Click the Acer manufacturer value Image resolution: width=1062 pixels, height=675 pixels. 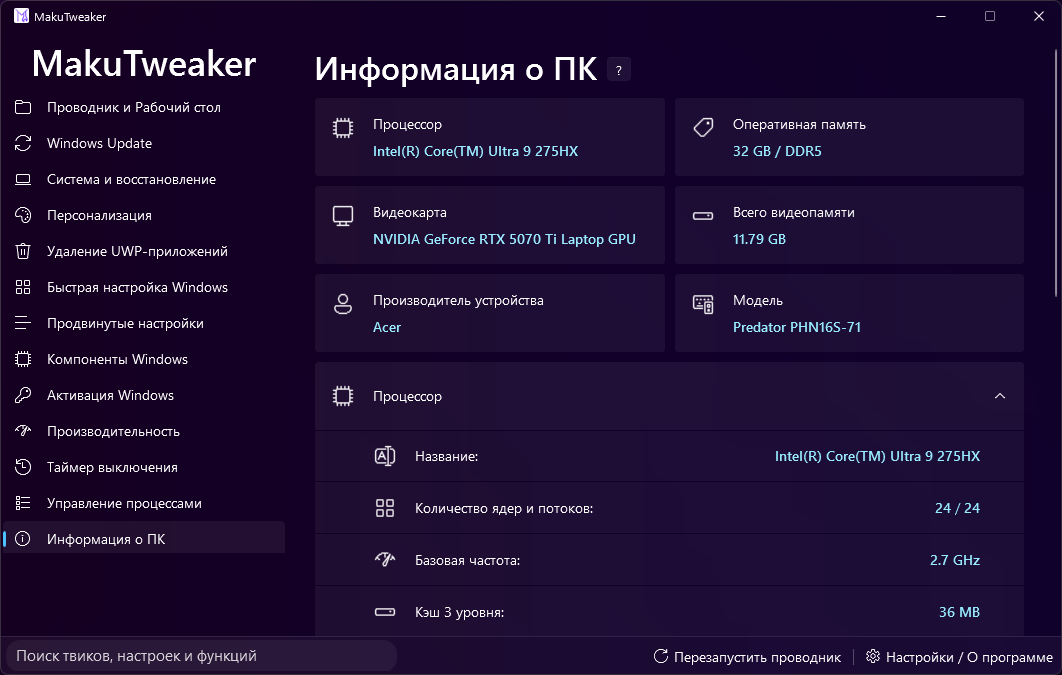387,327
